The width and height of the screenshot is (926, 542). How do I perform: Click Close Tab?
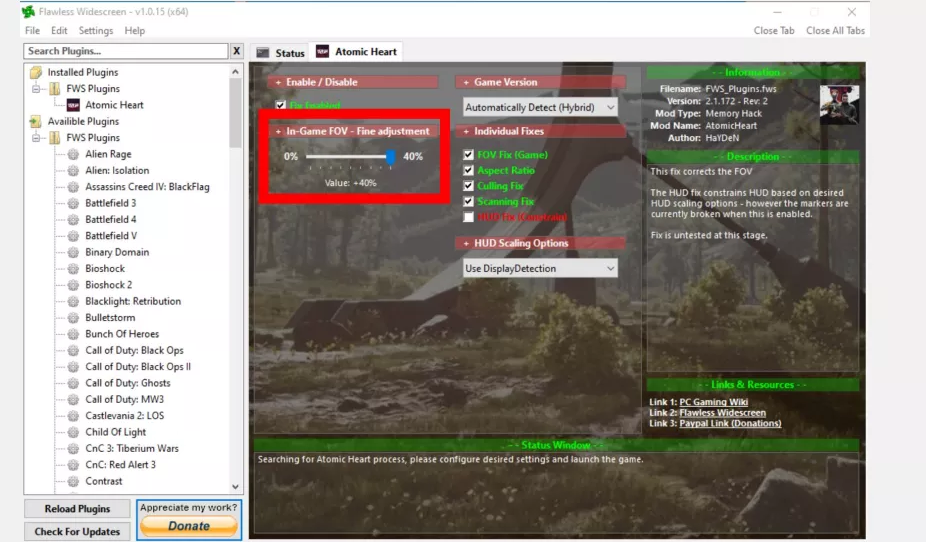click(774, 31)
